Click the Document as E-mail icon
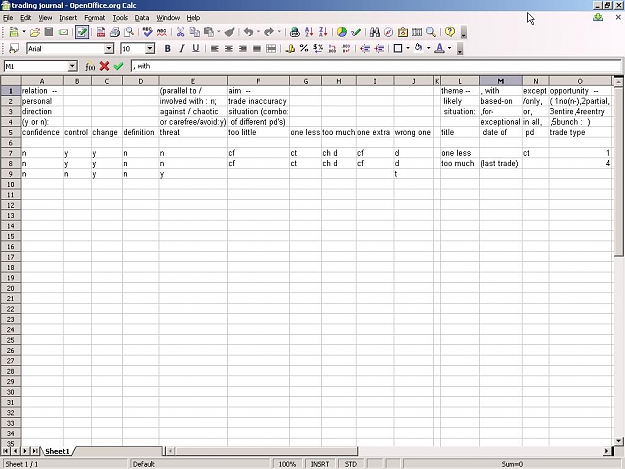Image resolution: width=625 pixels, height=469 pixels. 63,32
